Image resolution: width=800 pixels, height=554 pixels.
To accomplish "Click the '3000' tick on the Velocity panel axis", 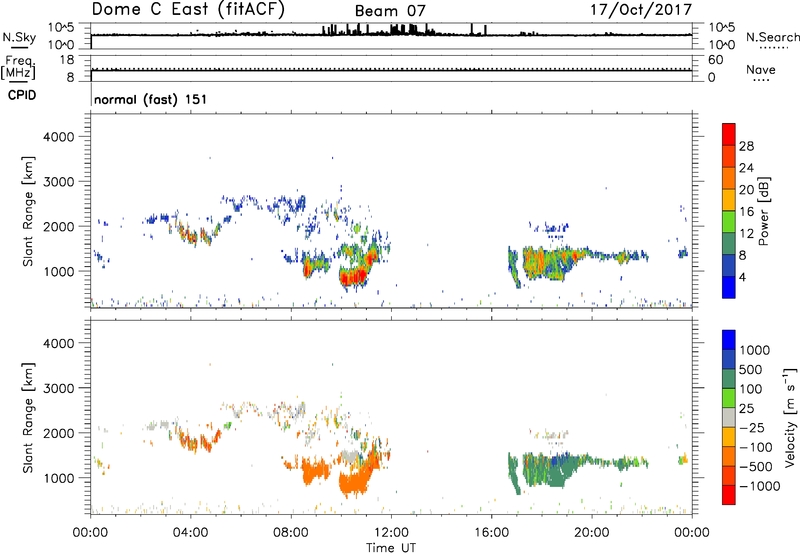I will pos(58,388).
